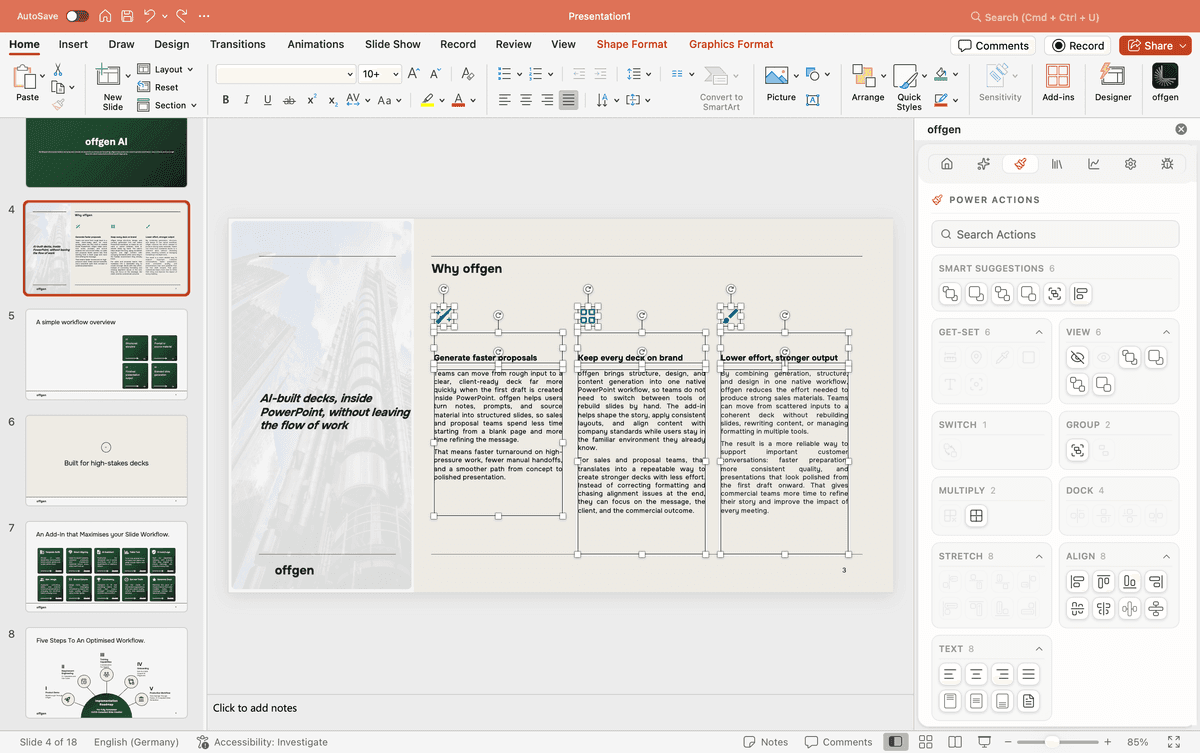Open the Shape Format tab

[632, 44]
